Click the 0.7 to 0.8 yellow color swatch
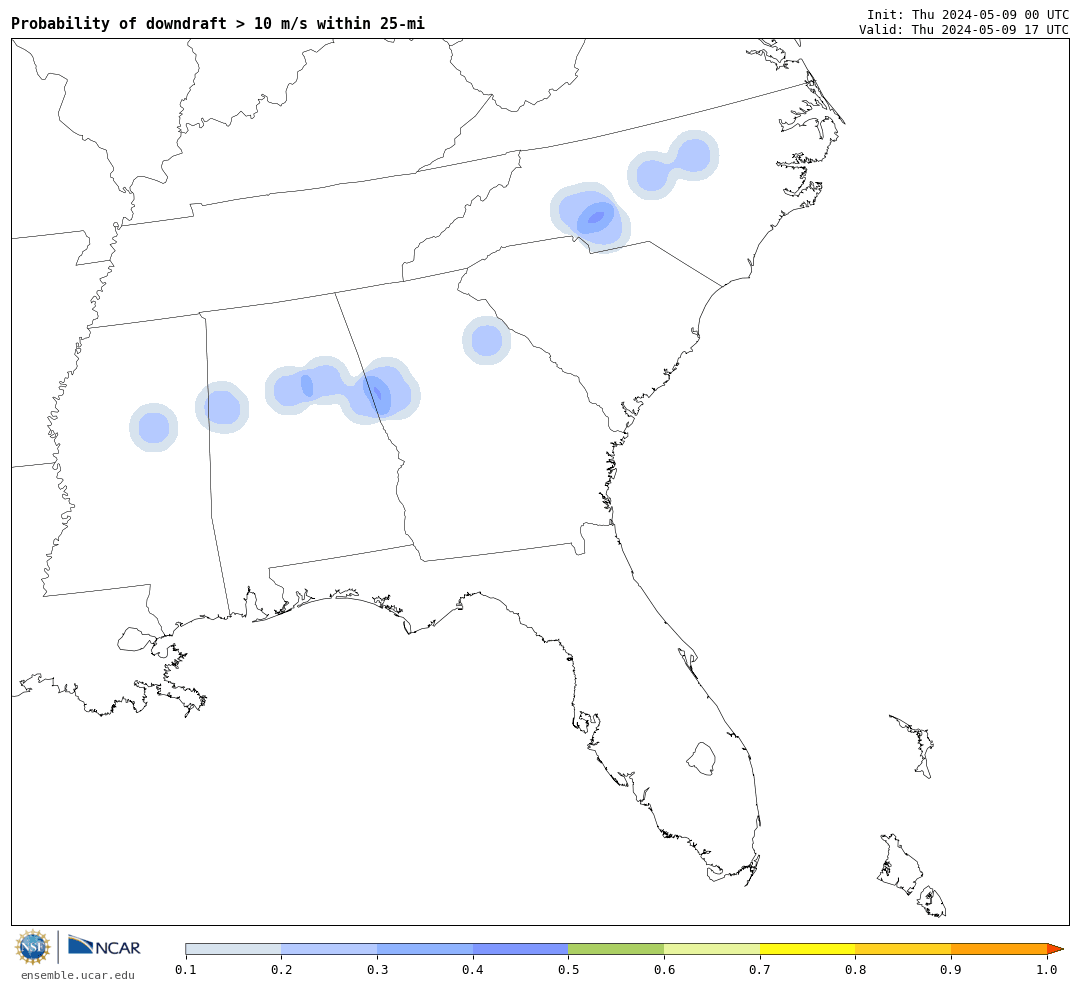 [808, 949]
